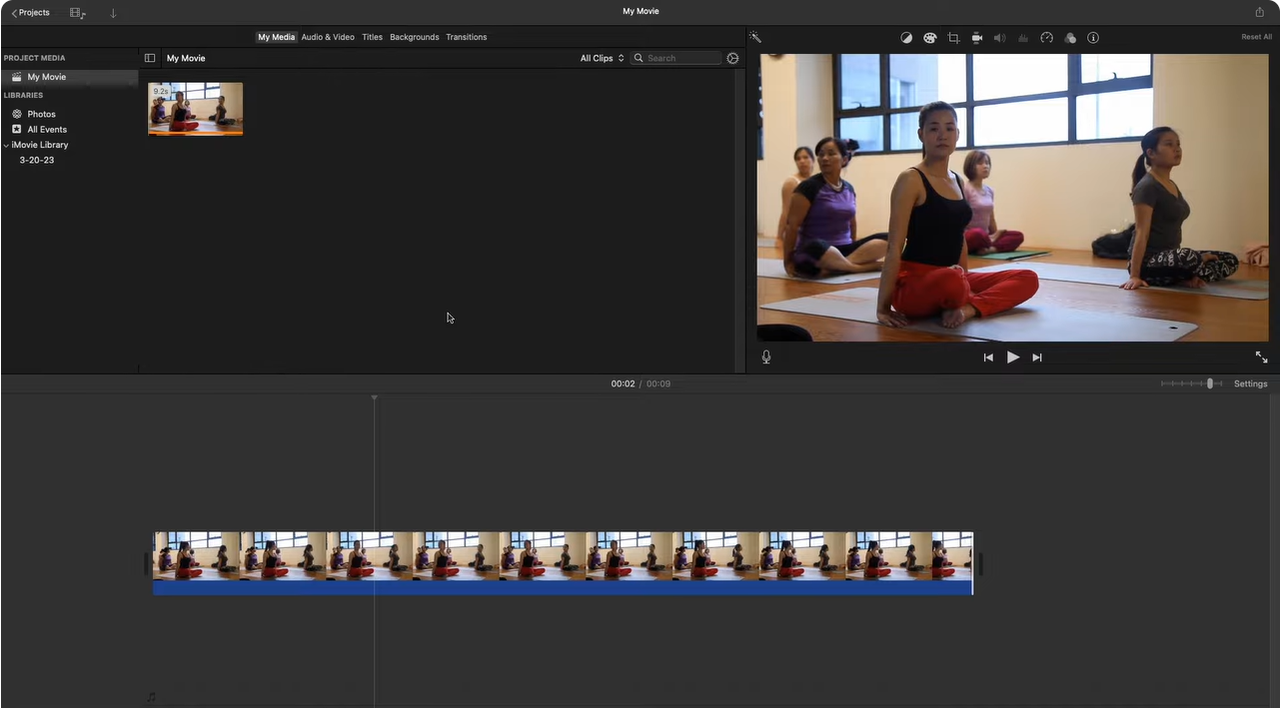Select the 9.2s yoga clip thumbnail
The image size is (1280, 708).
[195, 109]
